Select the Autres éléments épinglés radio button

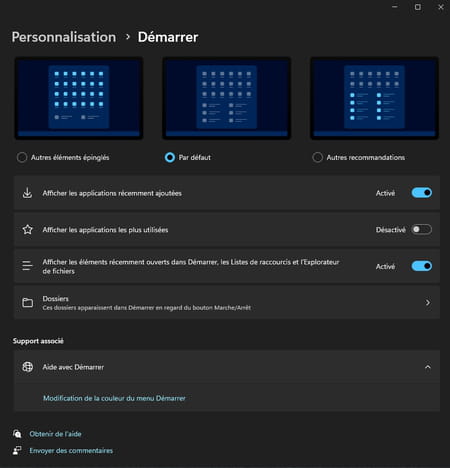22,157
